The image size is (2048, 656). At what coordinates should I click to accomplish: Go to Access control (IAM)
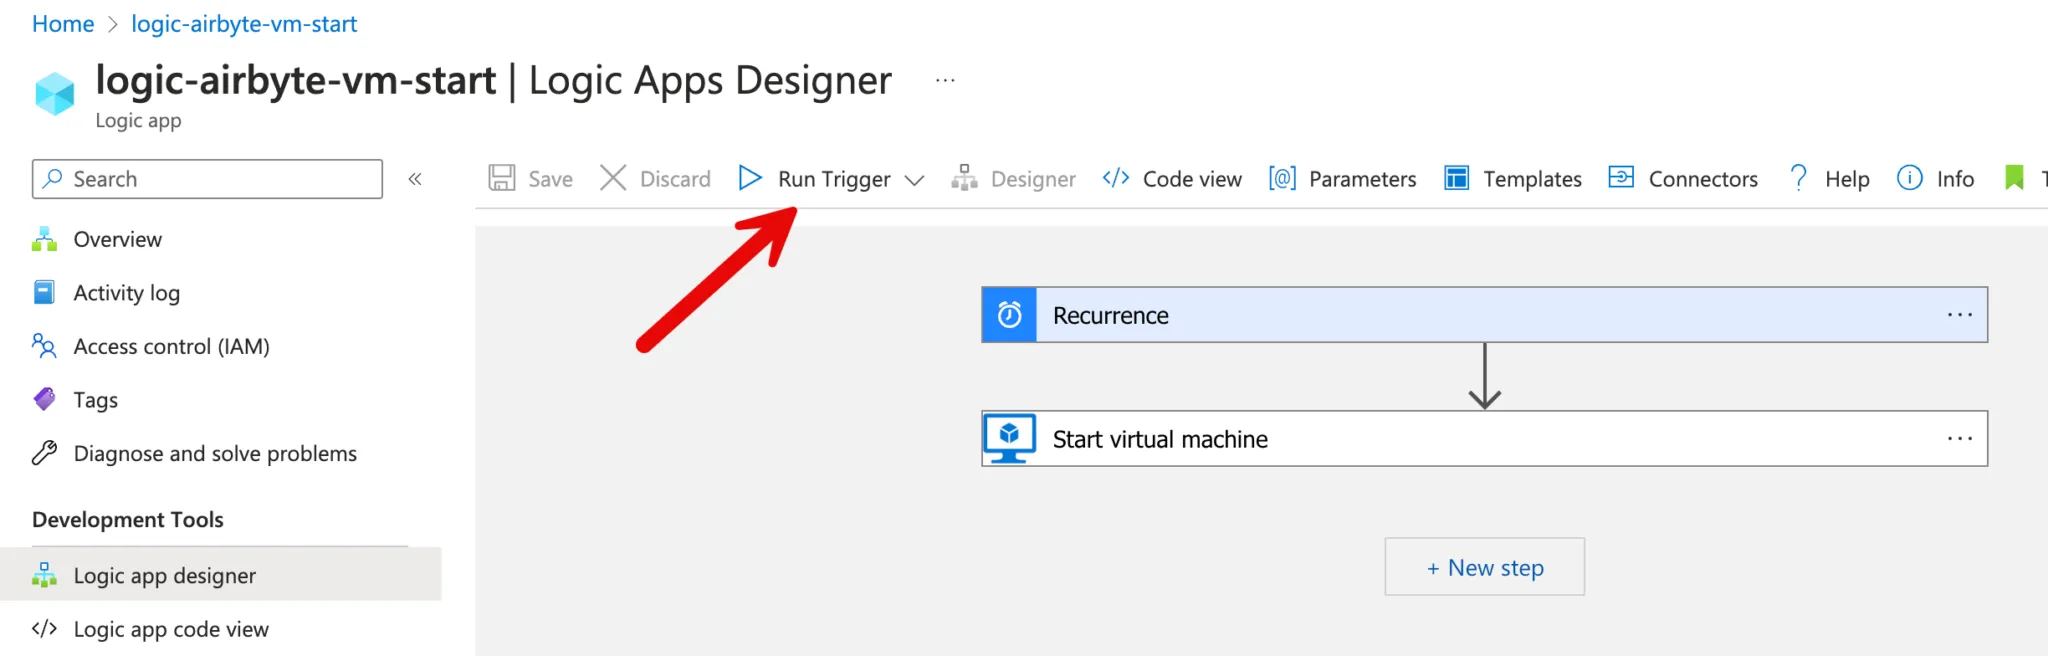171,346
